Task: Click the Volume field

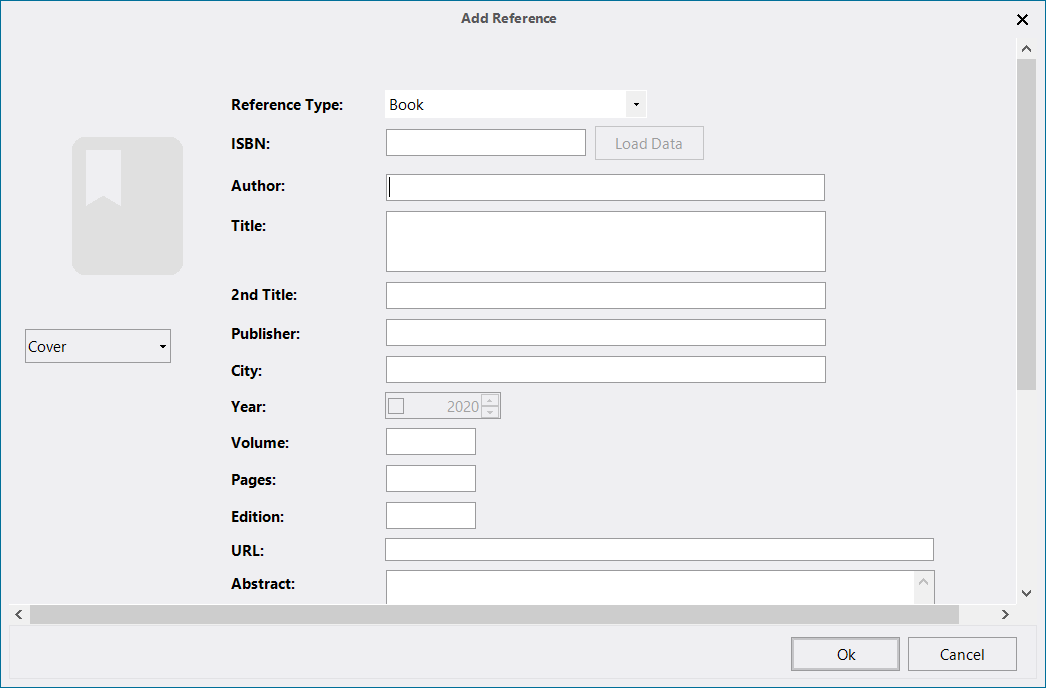Action: pyautogui.click(x=430, y=442)
